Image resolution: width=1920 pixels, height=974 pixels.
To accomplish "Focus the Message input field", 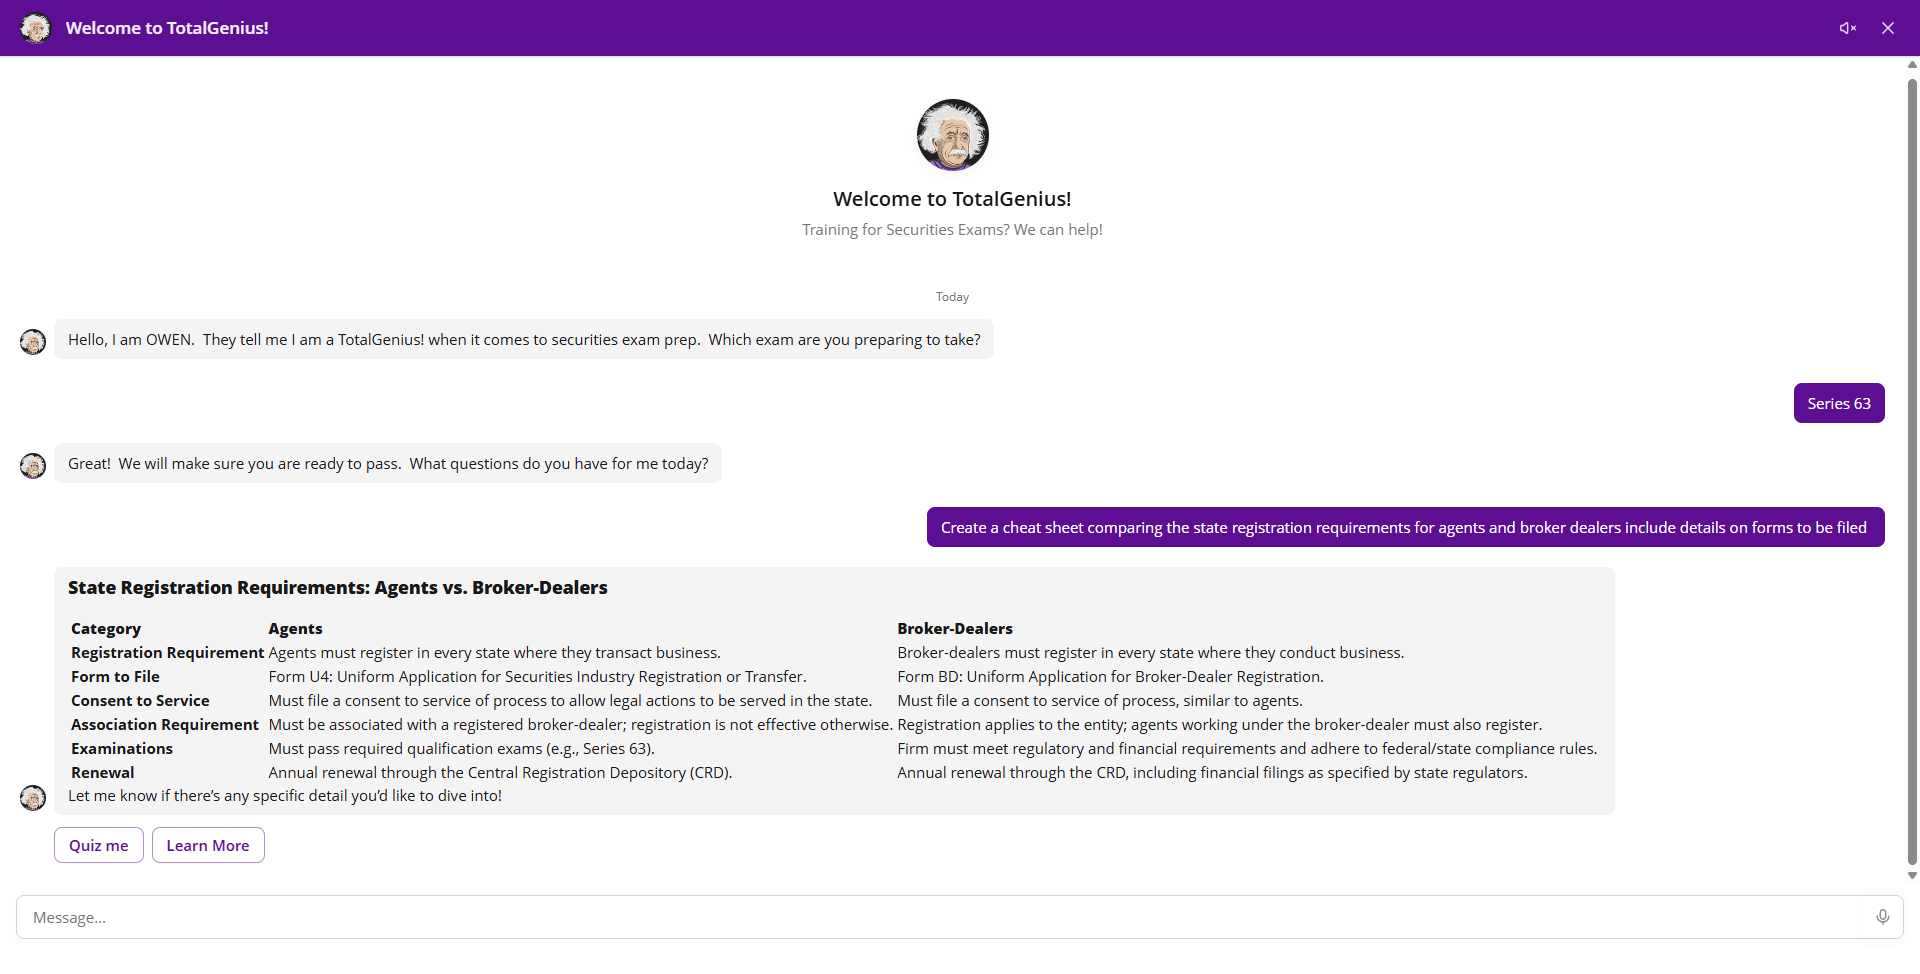I will (x=940, y=917).
